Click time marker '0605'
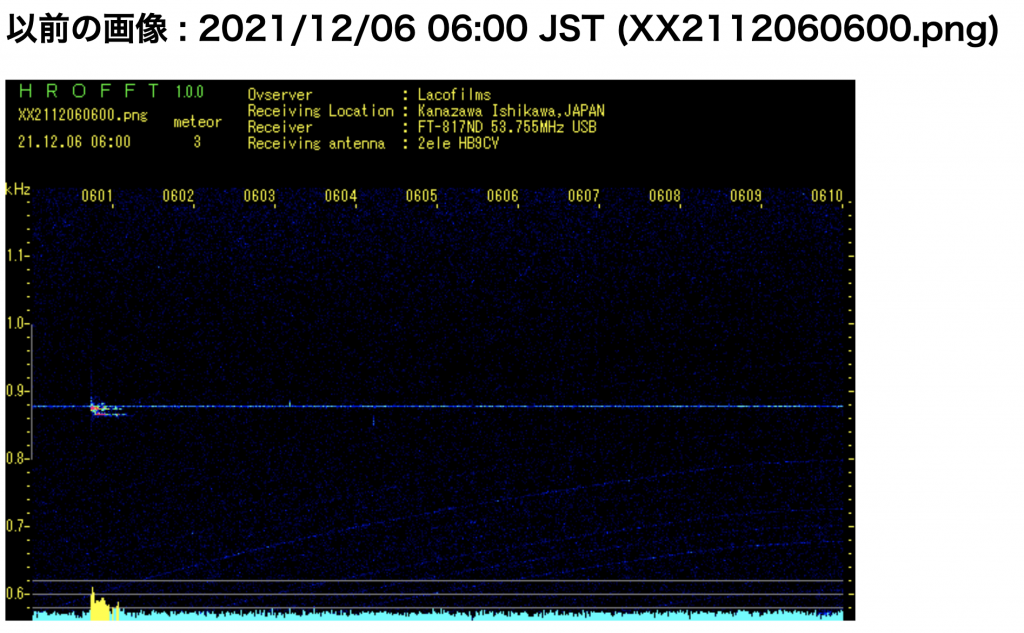The image size is (1024, 633). pos(421,196)
